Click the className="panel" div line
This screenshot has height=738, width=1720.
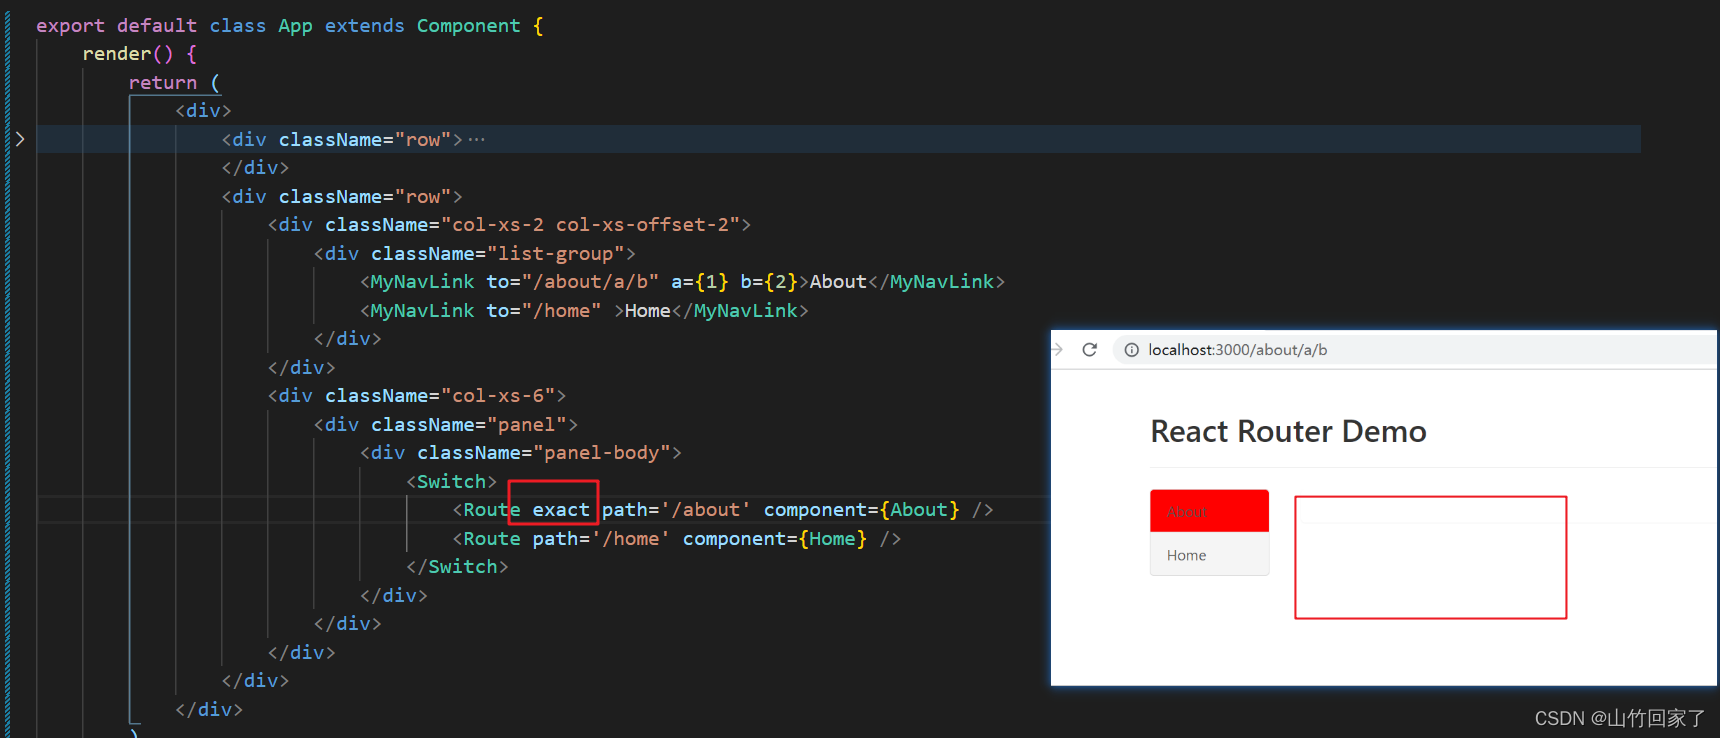445,425
